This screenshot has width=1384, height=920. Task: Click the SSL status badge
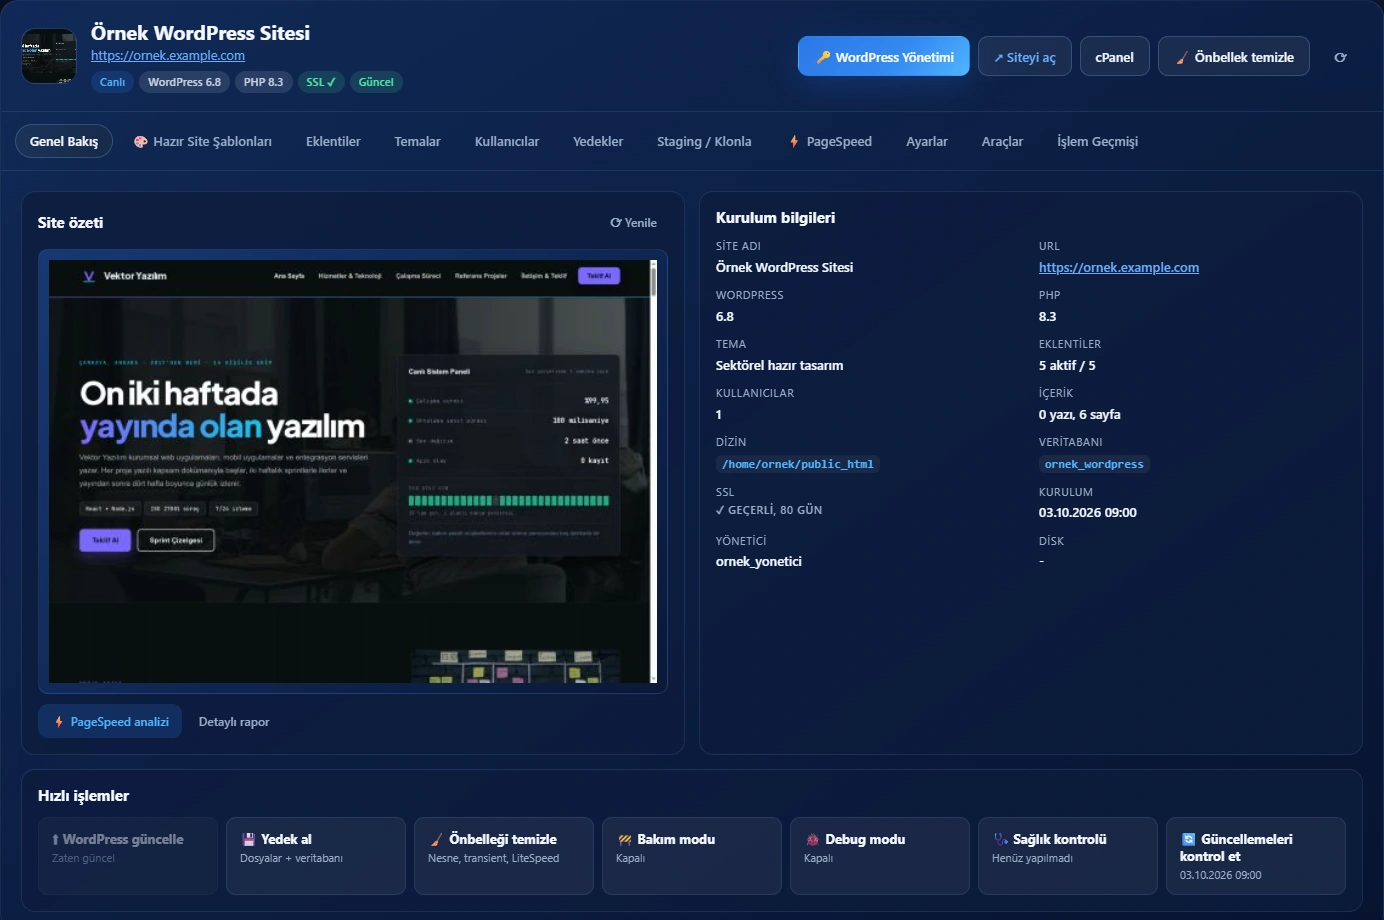point(321,82)
